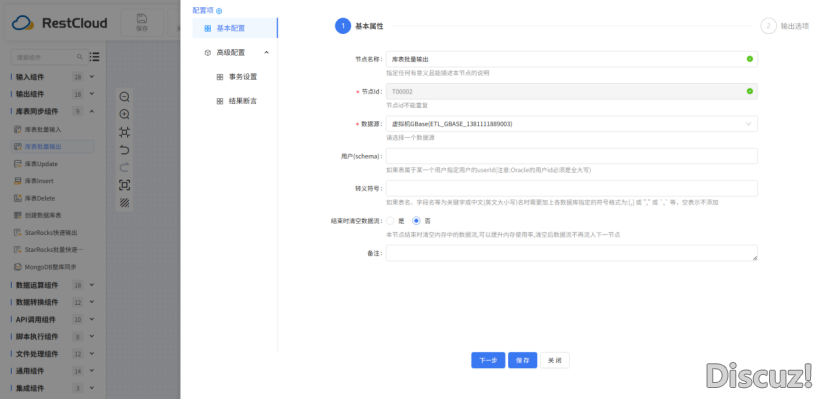Click the 库表Update component icon
The width and height of the screenshot is (829, 400).
(x=17, y=164)
